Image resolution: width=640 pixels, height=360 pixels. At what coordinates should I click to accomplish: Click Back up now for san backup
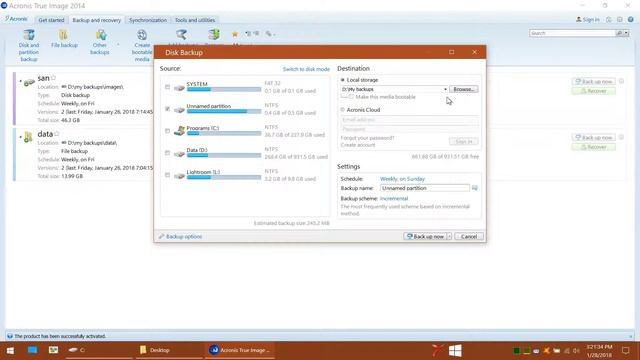[x=593, y=82]
